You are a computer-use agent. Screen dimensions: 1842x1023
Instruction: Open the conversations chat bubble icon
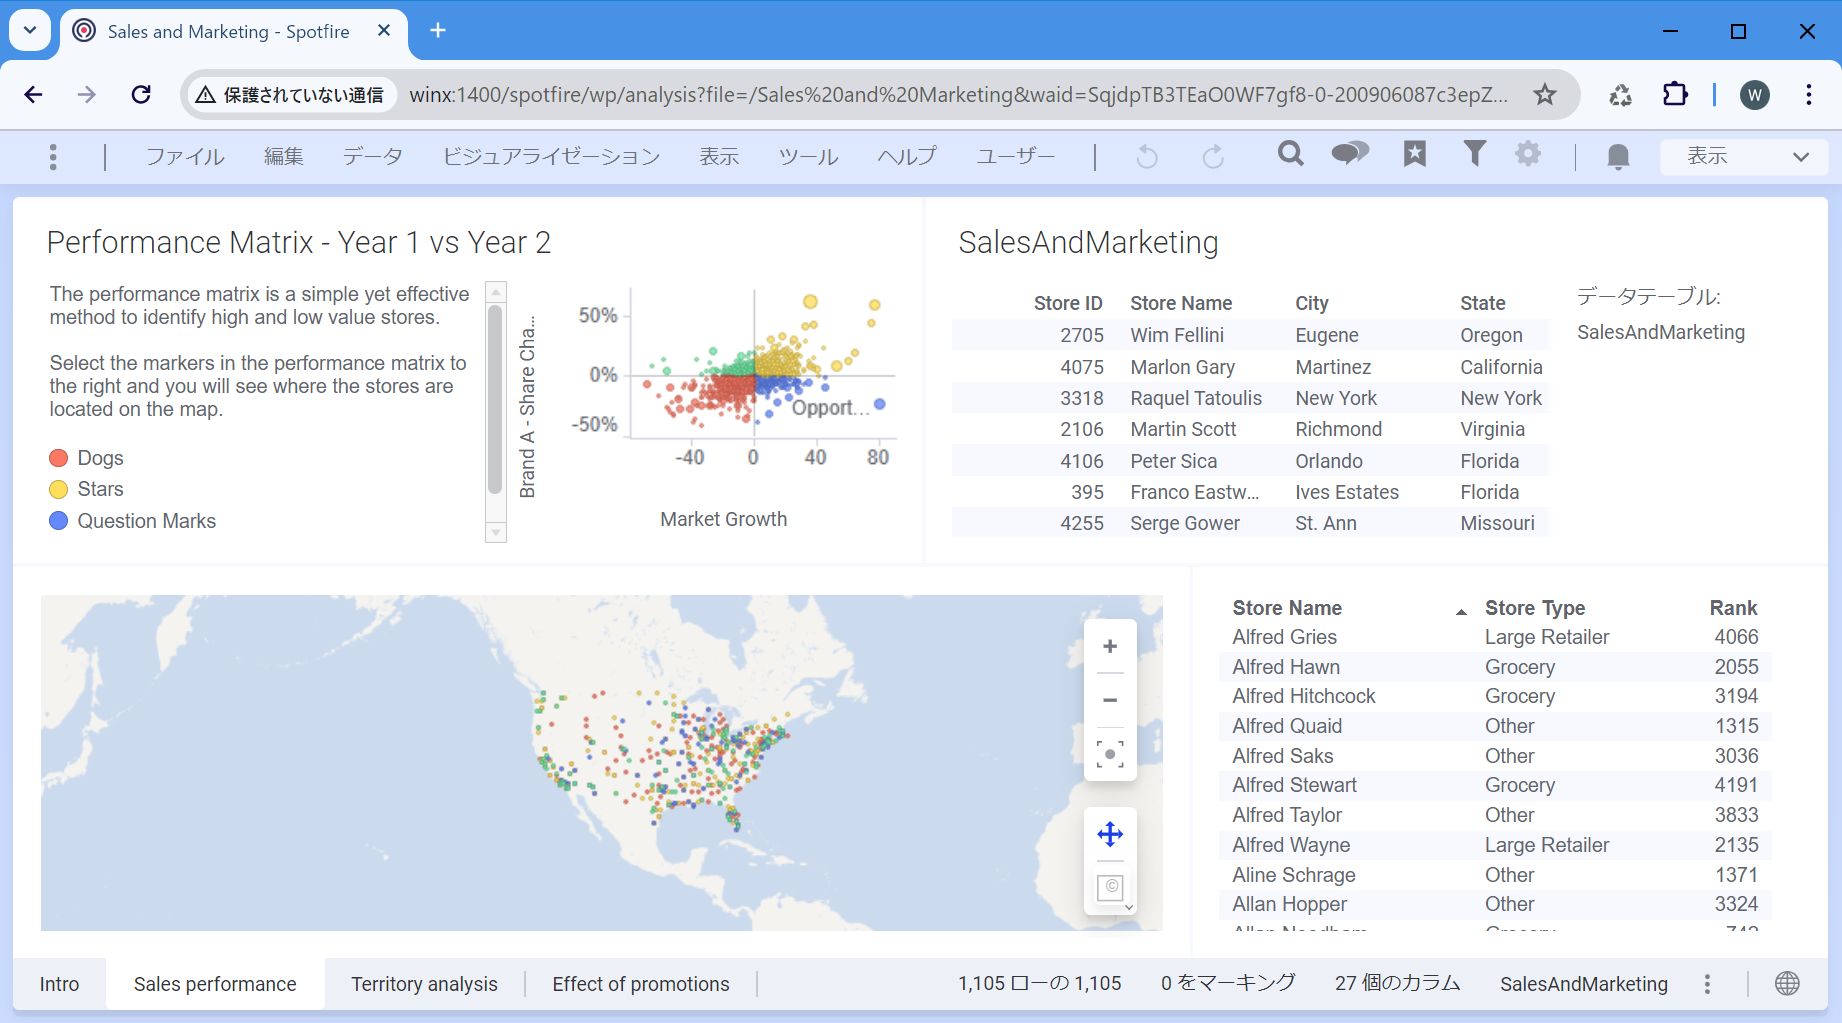click(1349, 154)
